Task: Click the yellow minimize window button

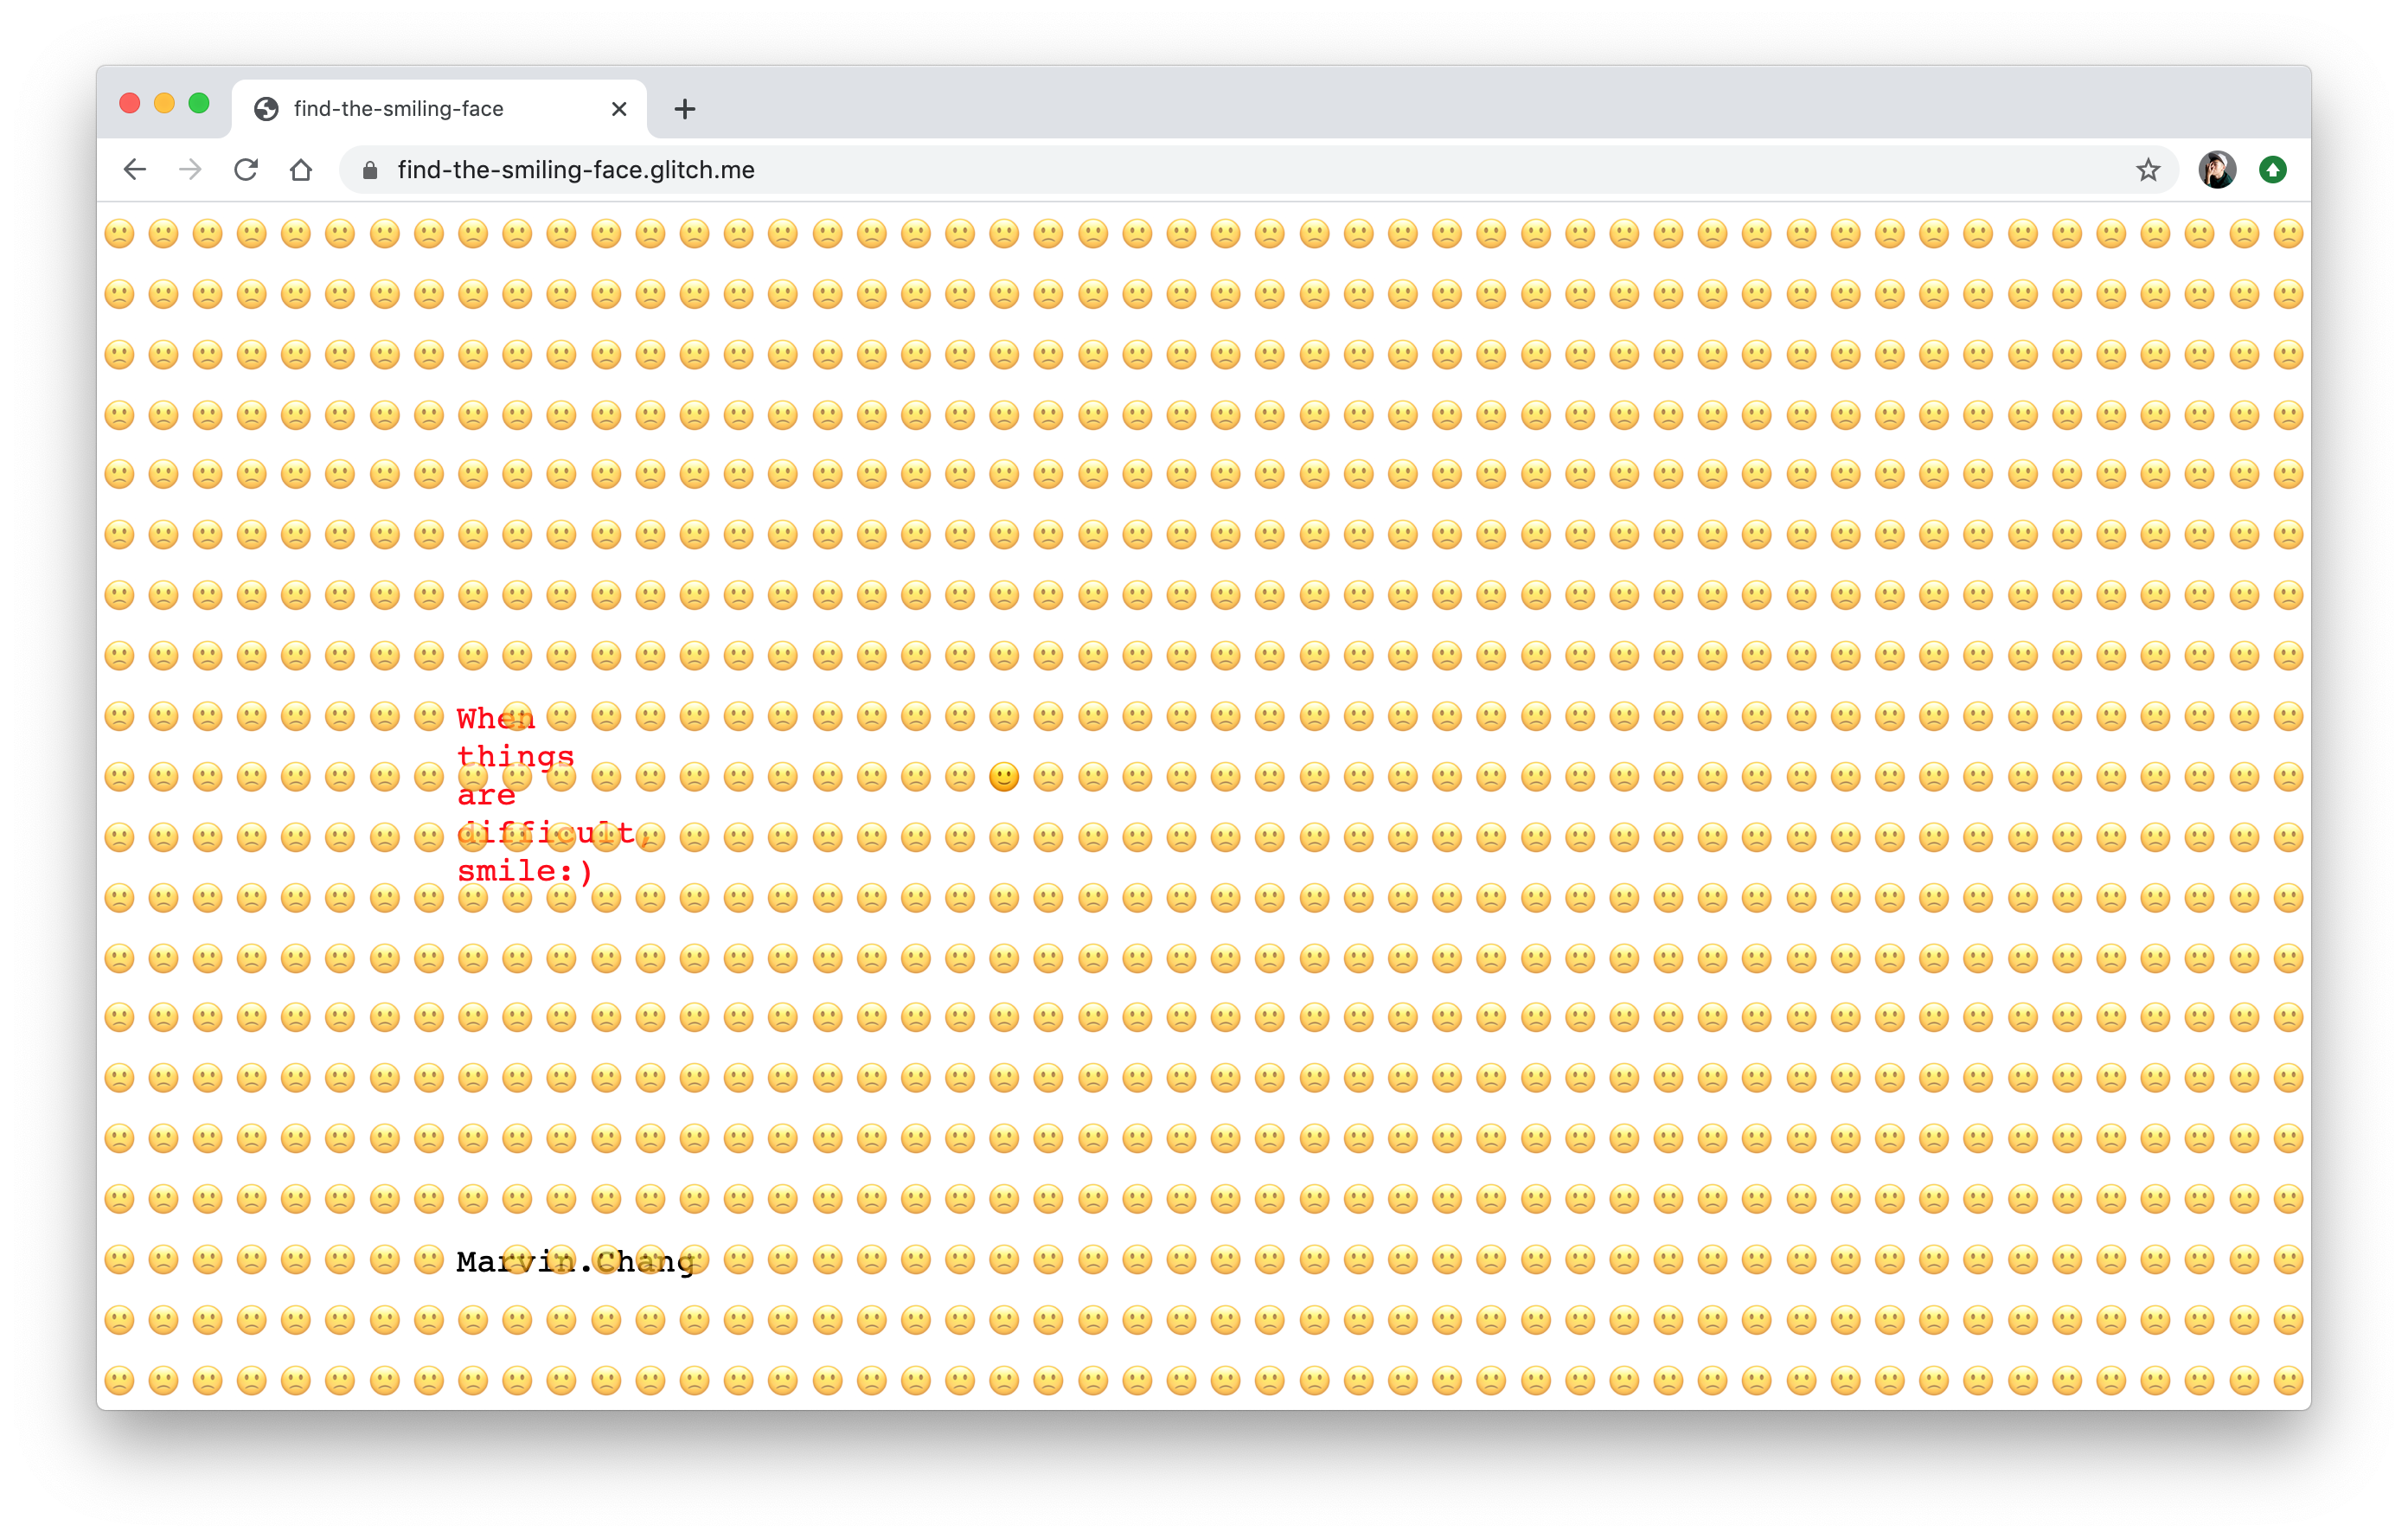Action: click(x=164, y=103)
